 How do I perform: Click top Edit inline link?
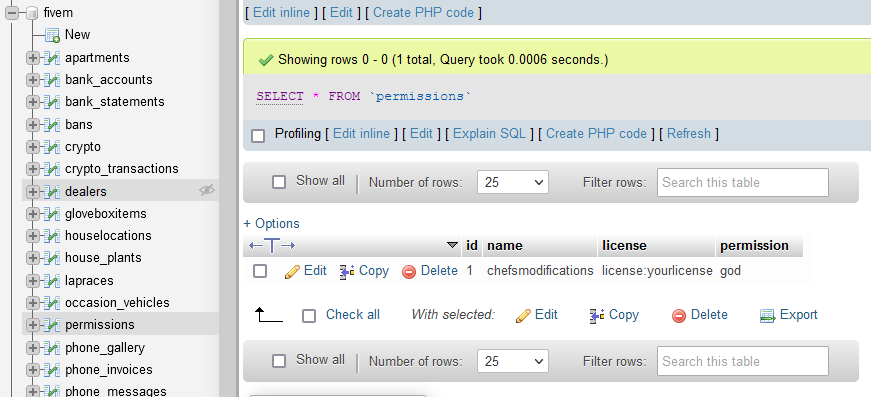(282, 13)
